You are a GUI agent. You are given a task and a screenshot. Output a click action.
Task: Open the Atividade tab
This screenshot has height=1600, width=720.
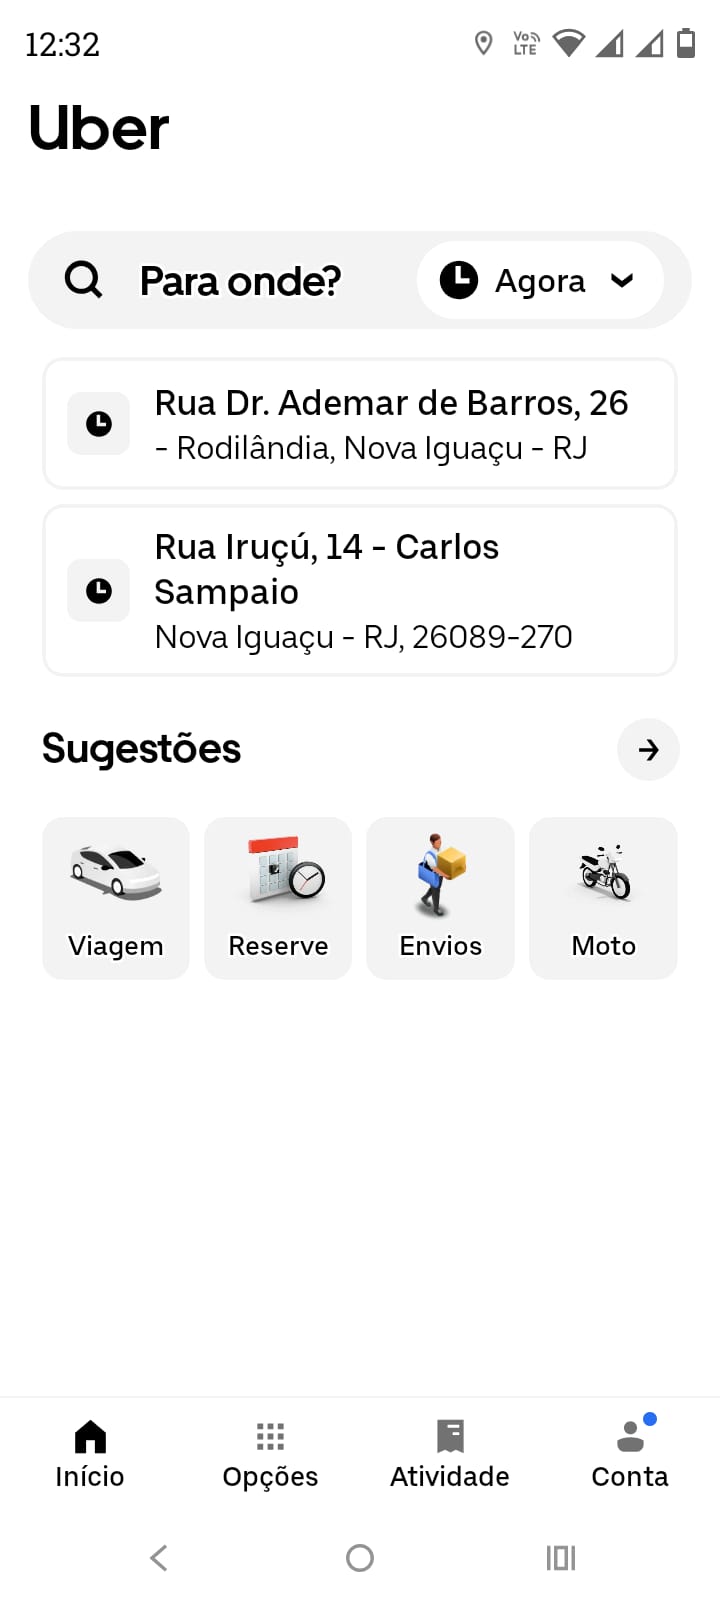(x=450, y=1454)
